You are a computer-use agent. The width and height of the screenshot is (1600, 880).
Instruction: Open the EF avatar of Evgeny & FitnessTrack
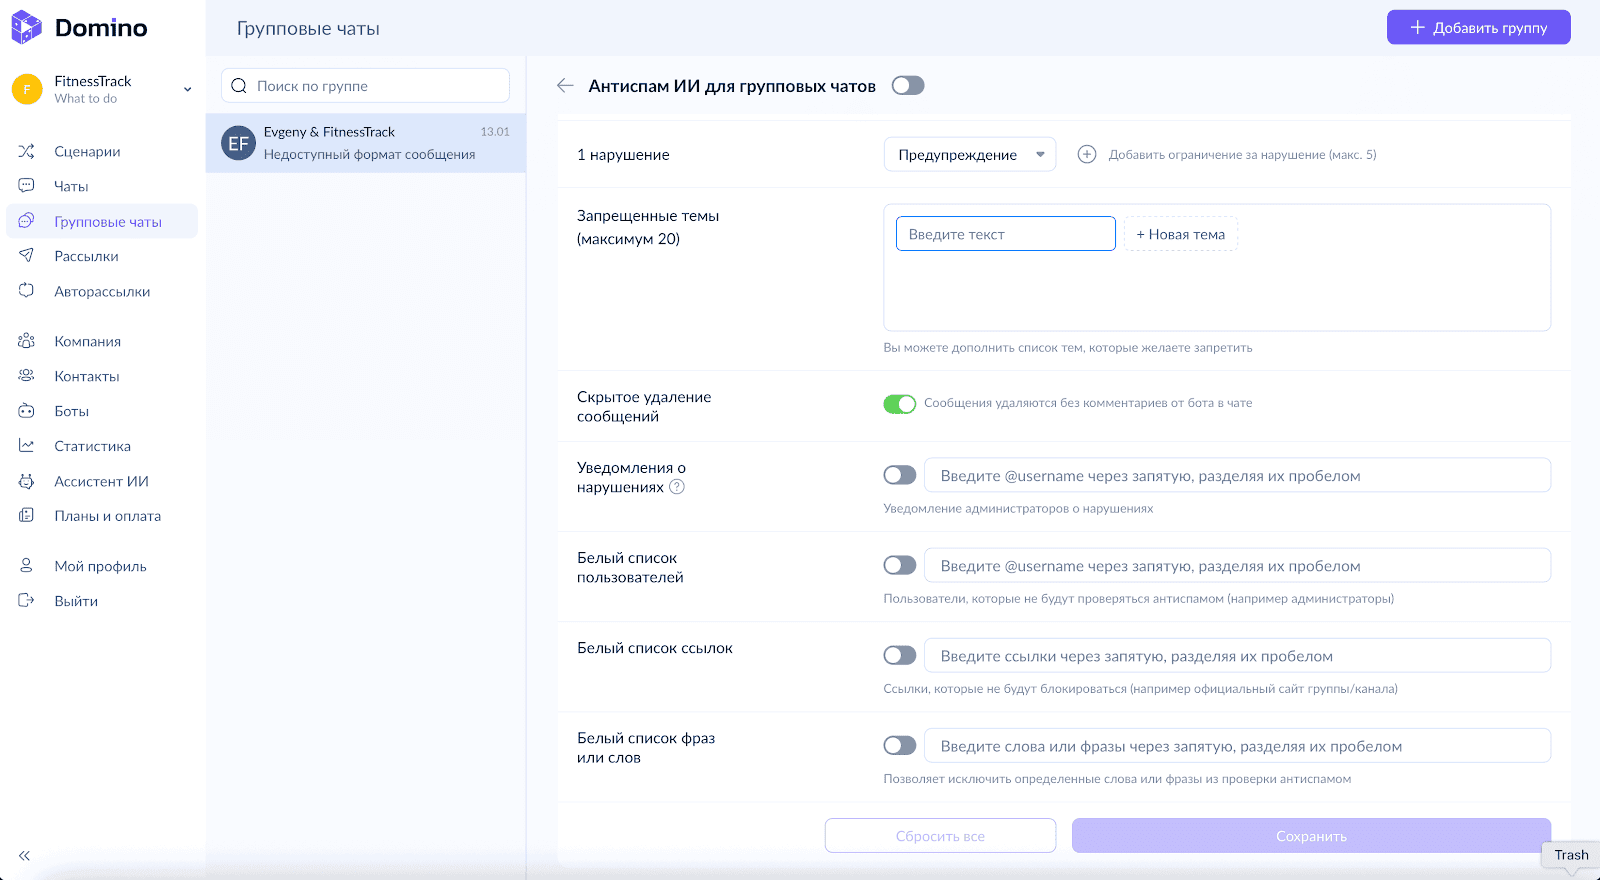[238, 143]
